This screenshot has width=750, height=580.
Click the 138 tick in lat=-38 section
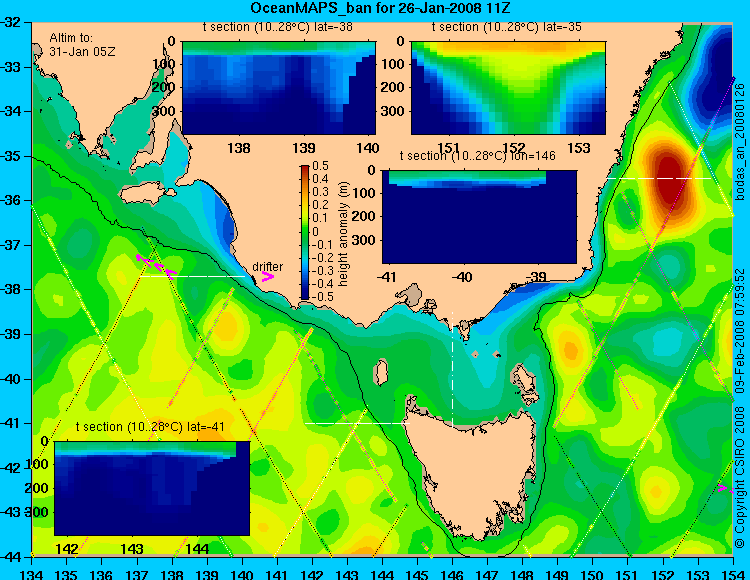pos(238,148)
